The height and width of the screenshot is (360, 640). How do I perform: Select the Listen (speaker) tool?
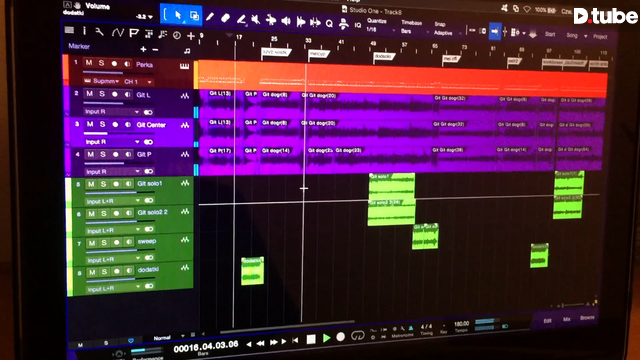point(286,21)
